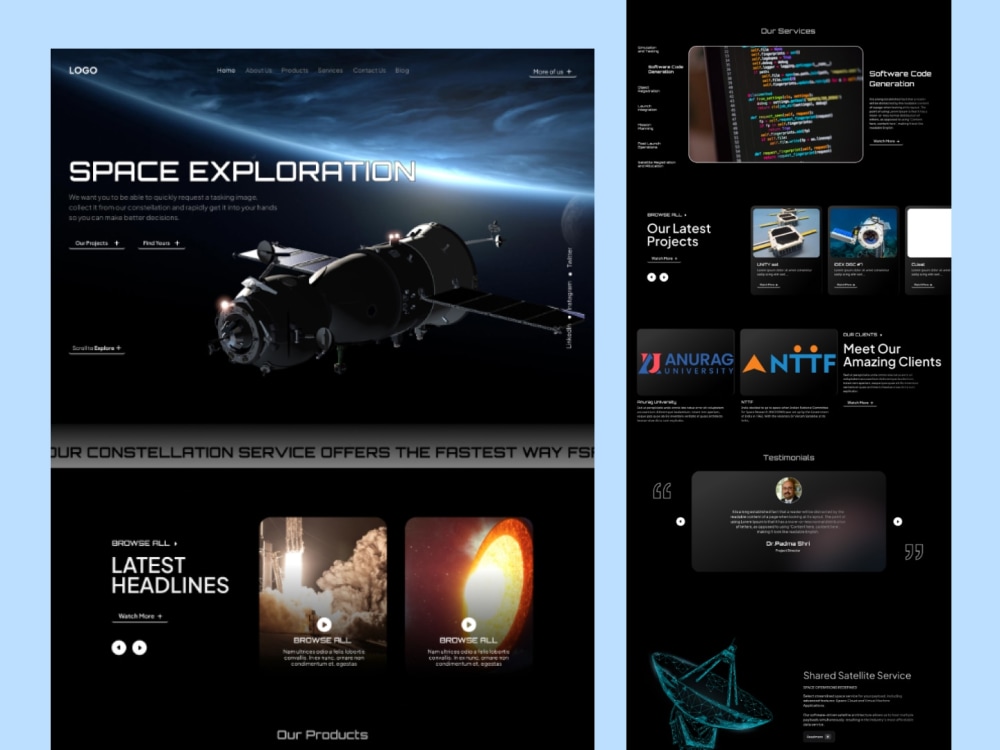Select Software Code Generation in service list
The height and width of the screenshot is (750, 1000).
click(x=665, y=69)
